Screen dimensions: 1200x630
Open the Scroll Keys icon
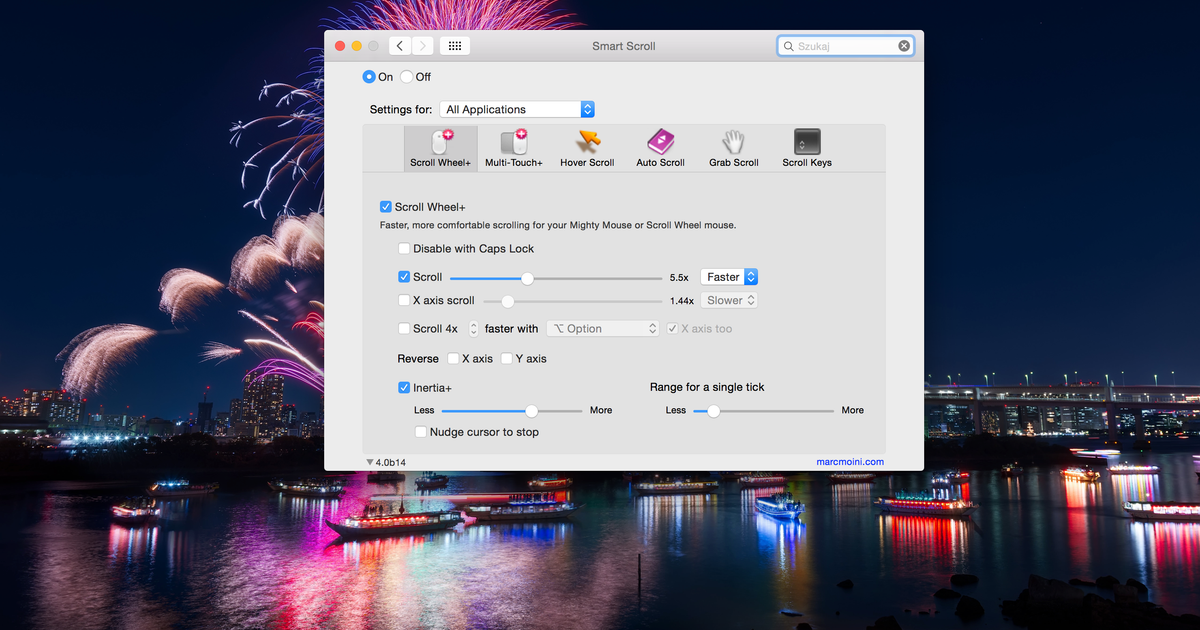click(x=807, y=141)
